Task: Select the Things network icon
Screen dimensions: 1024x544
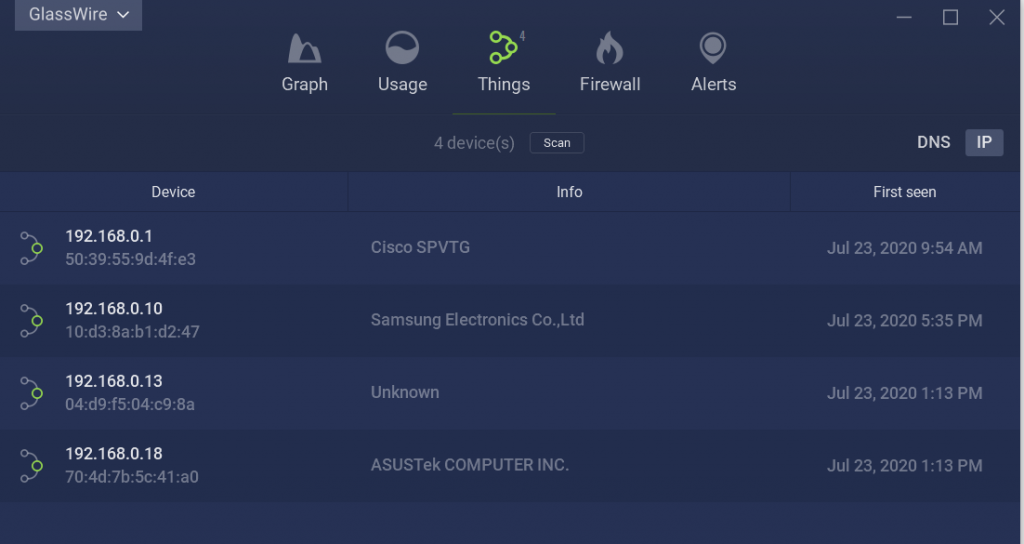Action: coord(504,47)
